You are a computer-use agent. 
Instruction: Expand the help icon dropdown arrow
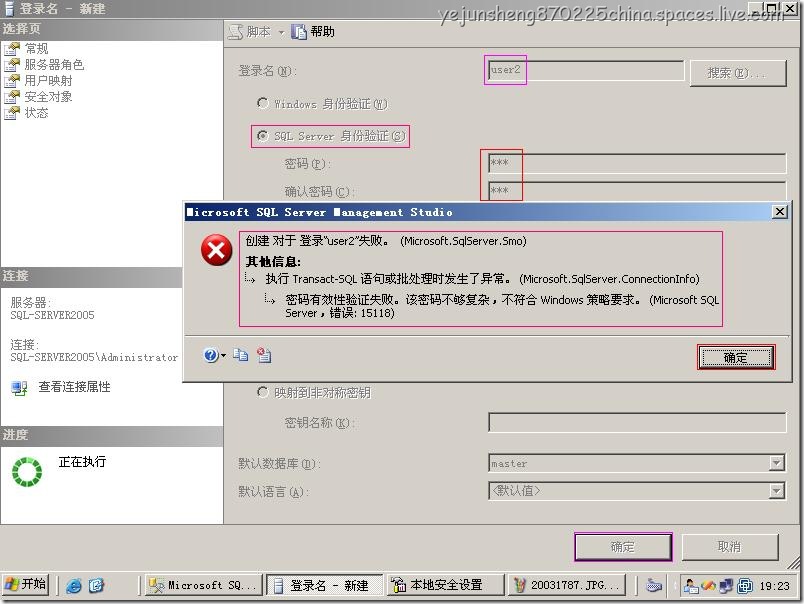223,355
